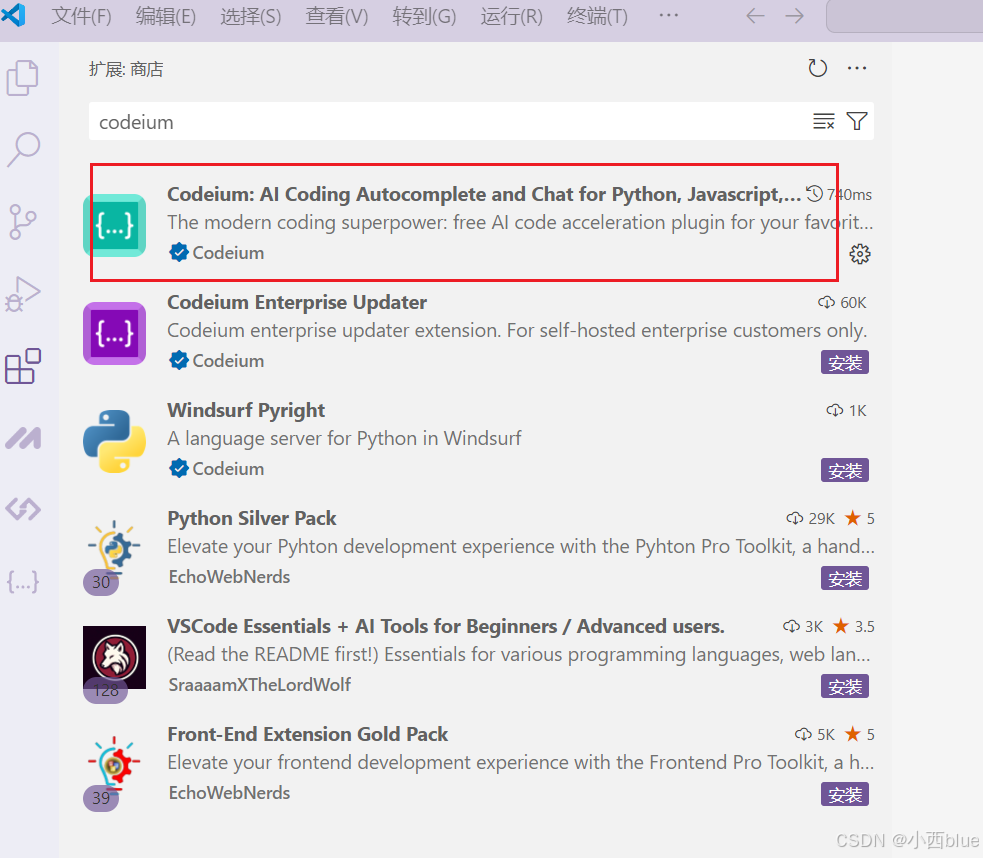Image resolution: width=983 pixels, height=858 pixels.
Task: Click Codeium AI Coding Autocomplete extension icon
Action: (x=115, y=225)
